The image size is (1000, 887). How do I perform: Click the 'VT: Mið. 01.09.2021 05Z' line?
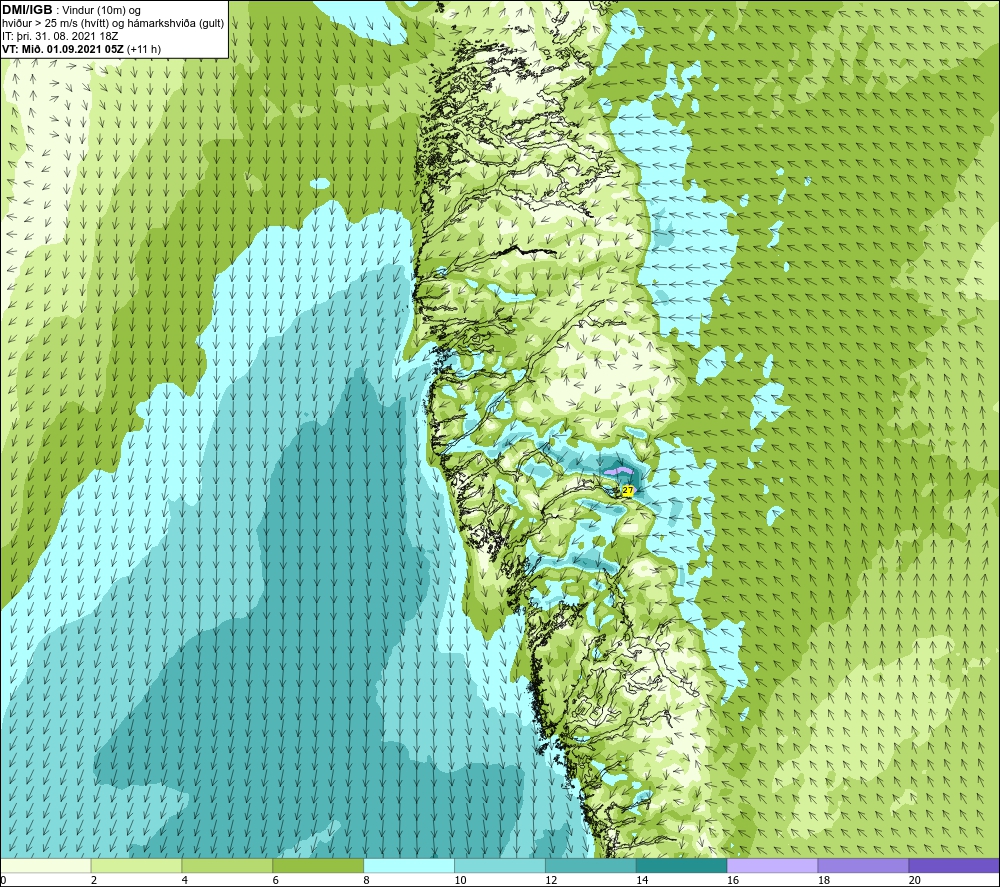pos(63,49)
